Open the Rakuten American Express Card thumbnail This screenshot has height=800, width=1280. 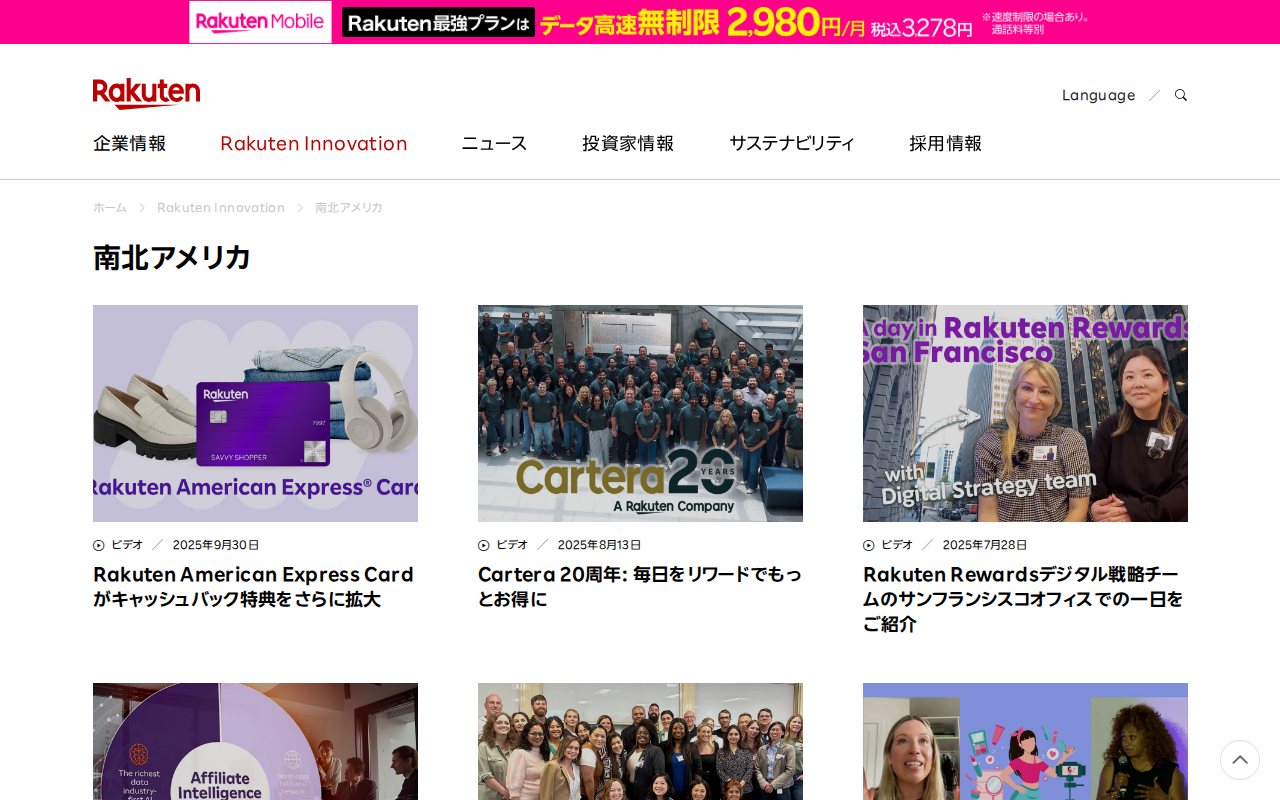tap(255, 413)
